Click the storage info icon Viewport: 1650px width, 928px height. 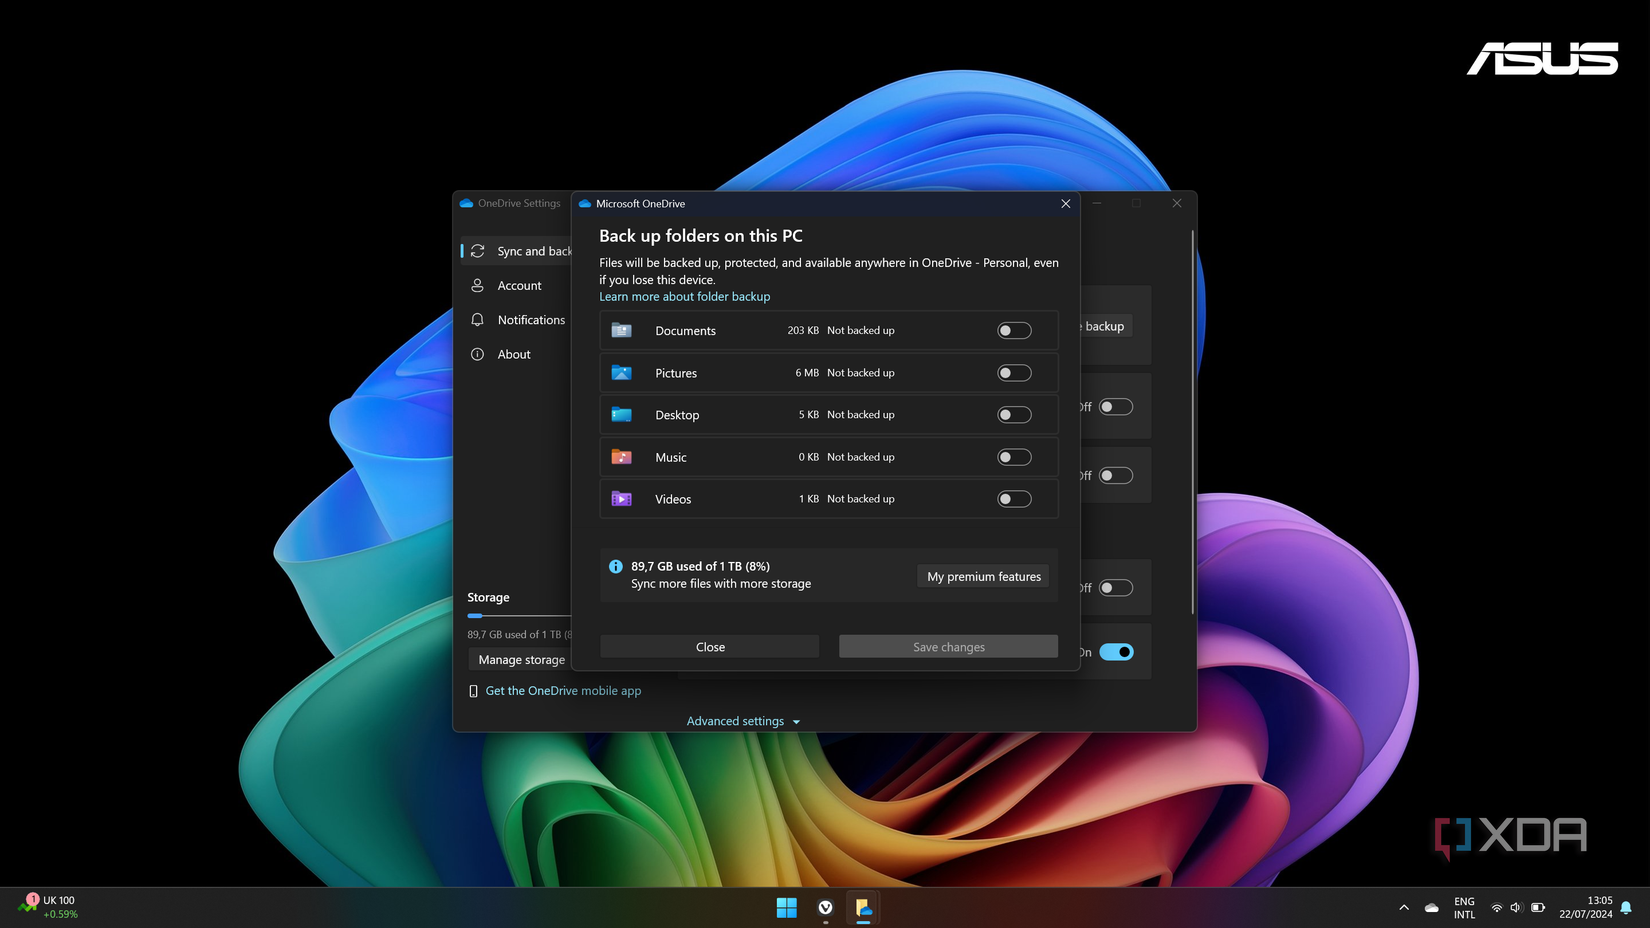click(616, 567)
